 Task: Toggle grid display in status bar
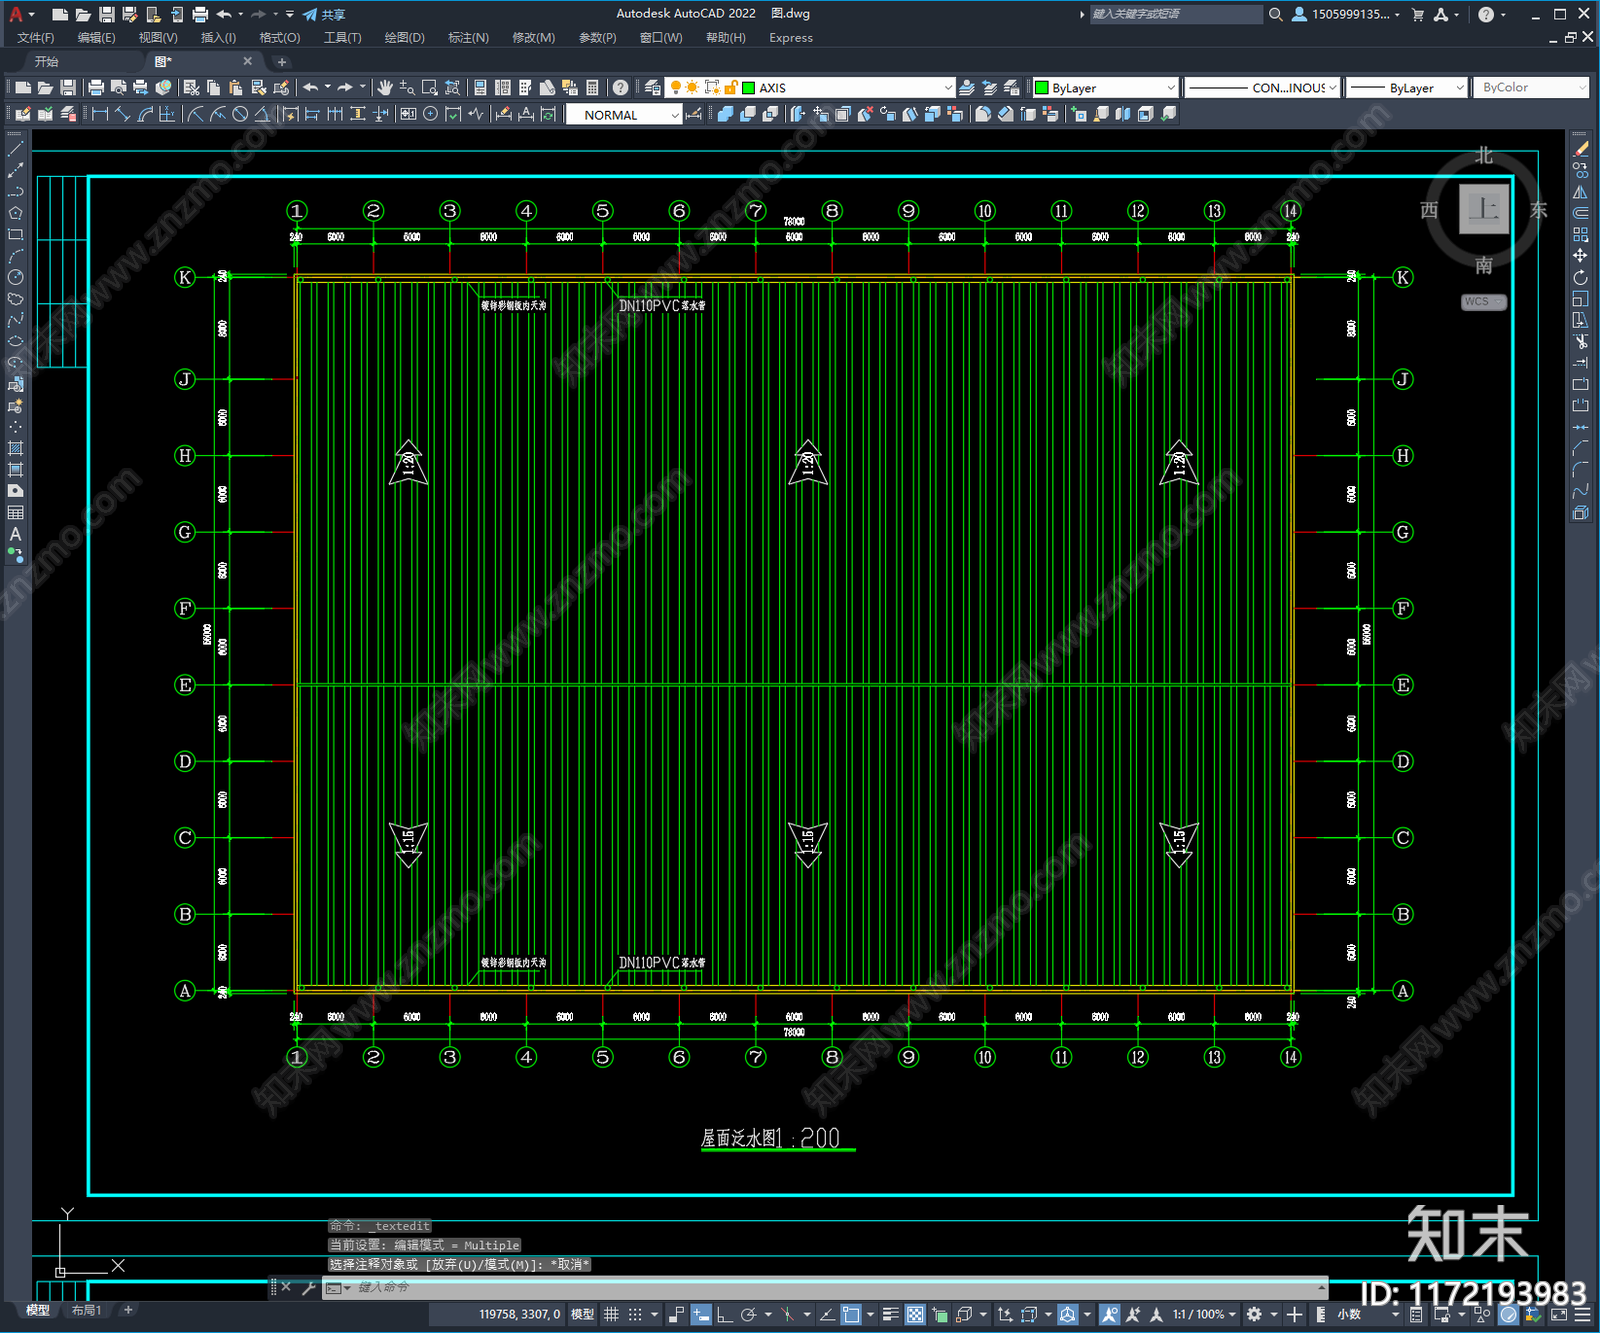pos(611,1314)
